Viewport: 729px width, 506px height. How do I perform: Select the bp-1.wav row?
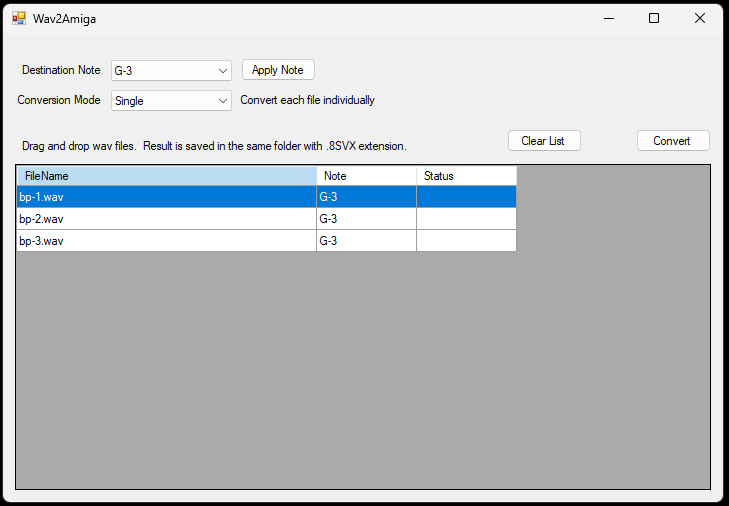coord(166,197)
